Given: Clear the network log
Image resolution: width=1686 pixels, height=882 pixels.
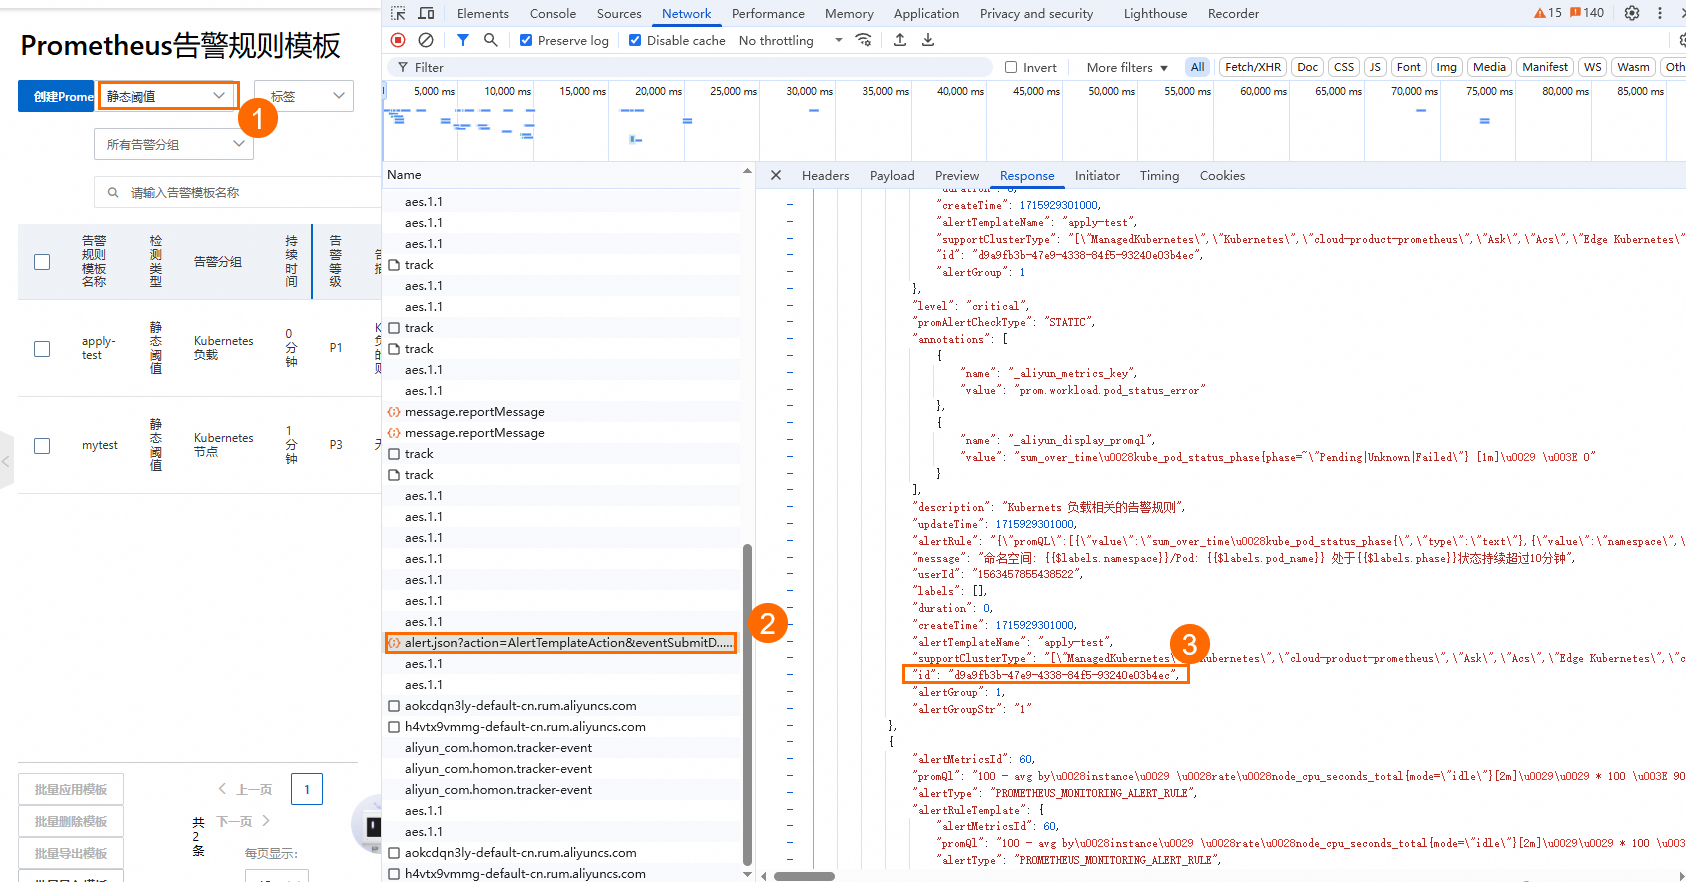Looking at the screenshot, I should pyautogui.click(x=426, y=40).
